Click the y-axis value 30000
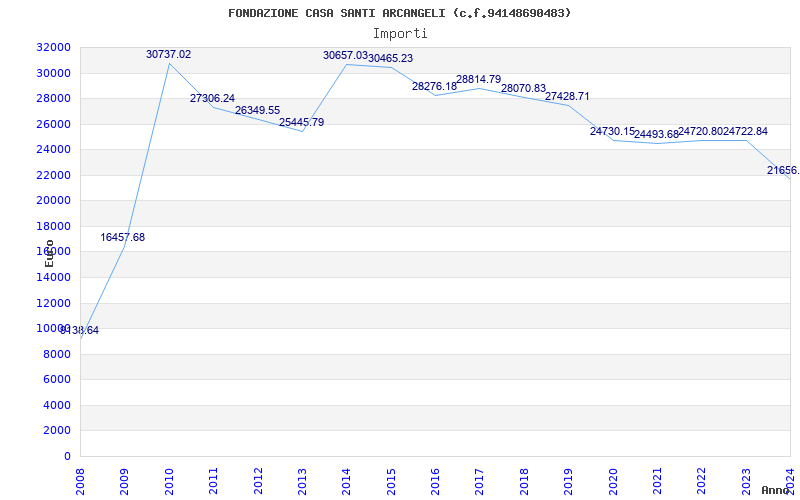This screenshot has height=500, width=800. pos(54,73)
